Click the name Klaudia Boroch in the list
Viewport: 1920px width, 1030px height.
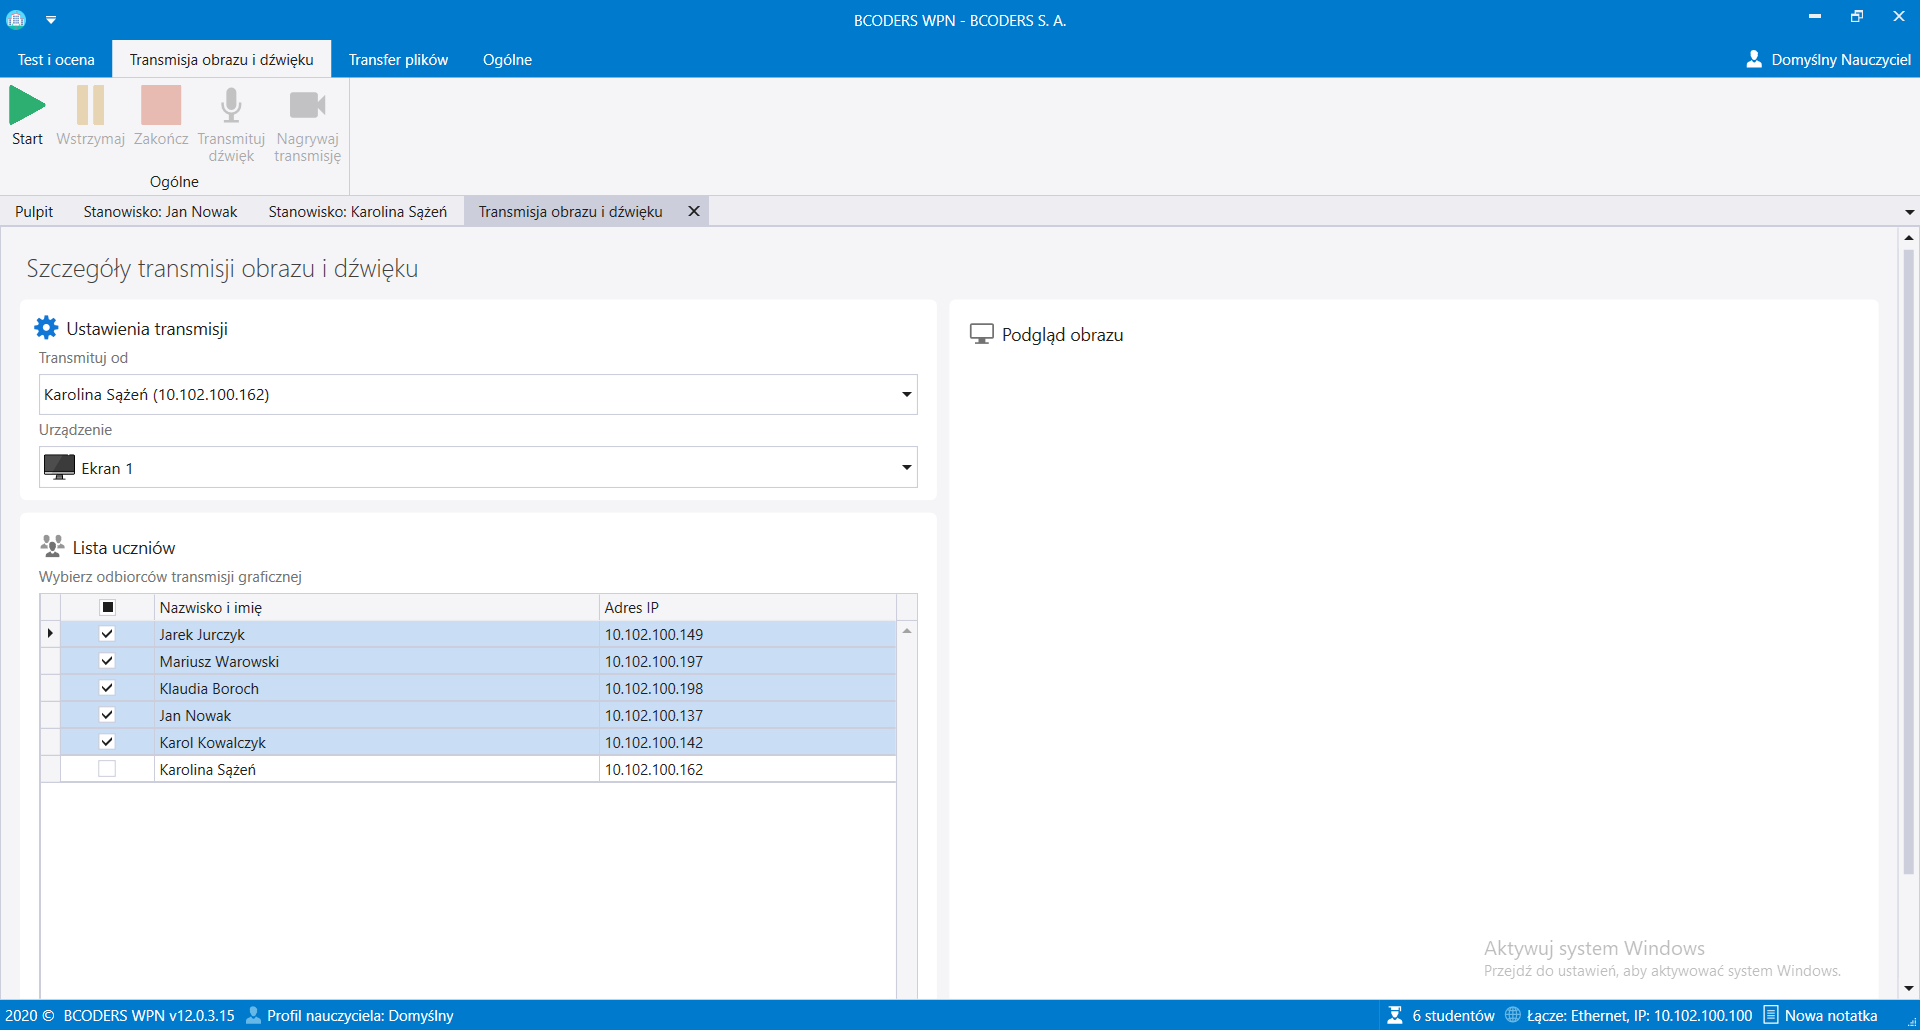[x=209, y=688]
